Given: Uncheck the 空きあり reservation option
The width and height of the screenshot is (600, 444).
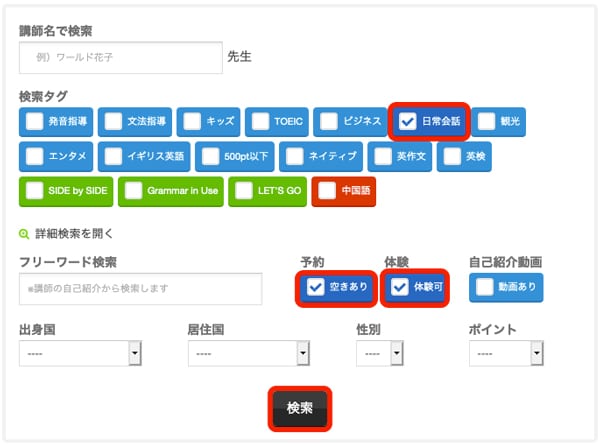Looking at the screenshot, I should pyautogui.click(x=317, y=288).
